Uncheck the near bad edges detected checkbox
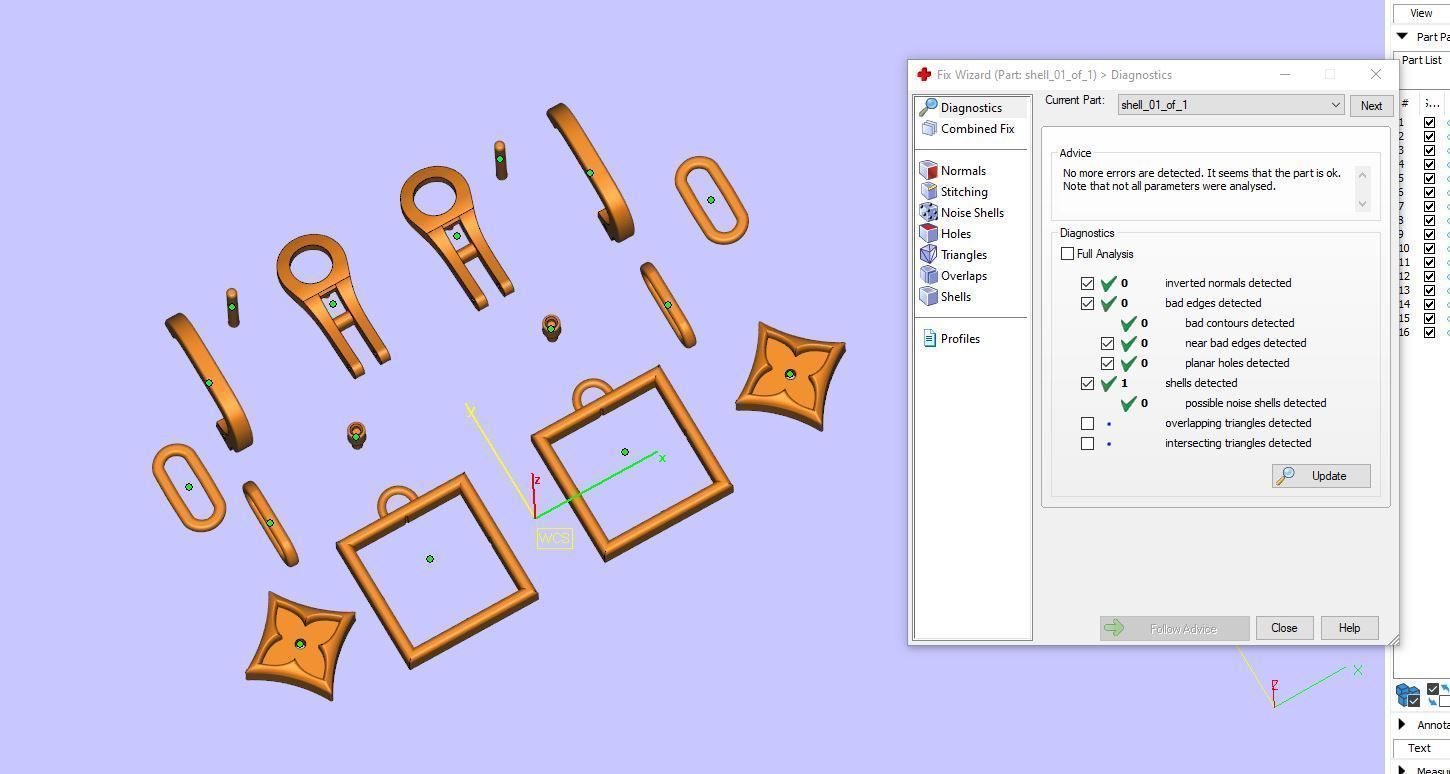Image resolution: width=1450 pixels, height=774 pixels. click(1107, 344)
